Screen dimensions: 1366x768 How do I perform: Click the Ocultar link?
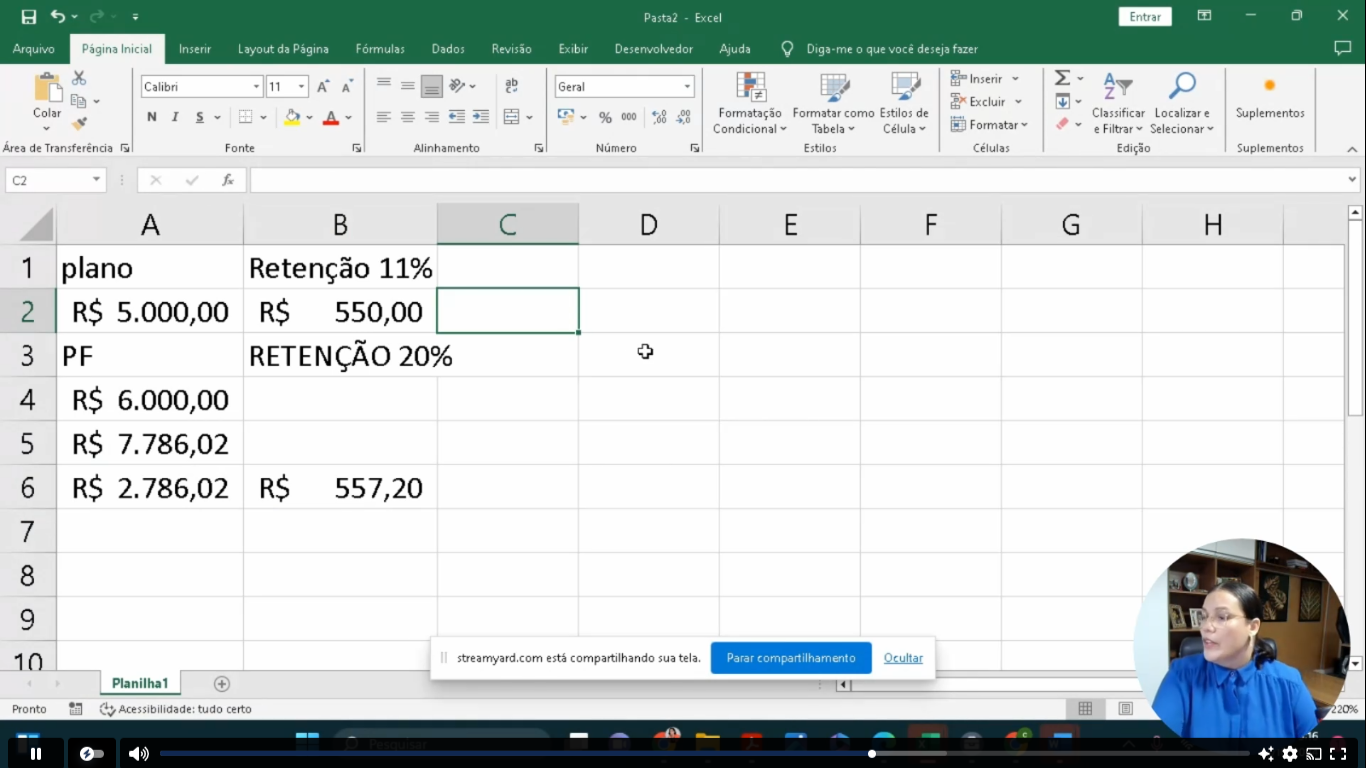pyautogui.click(x=903, y=658)
